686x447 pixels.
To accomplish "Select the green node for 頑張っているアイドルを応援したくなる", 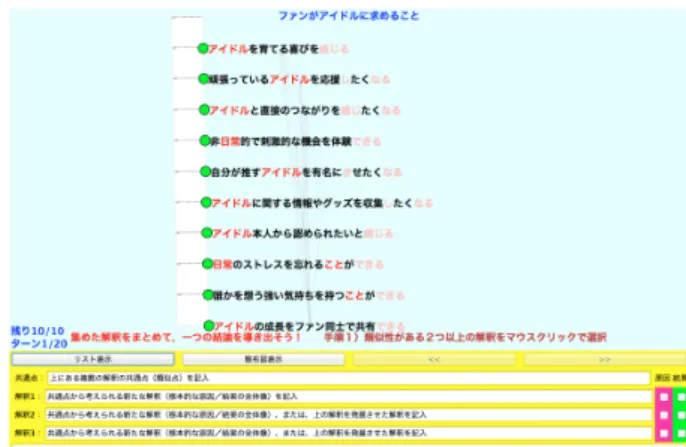I will click(x=203, y=79).
